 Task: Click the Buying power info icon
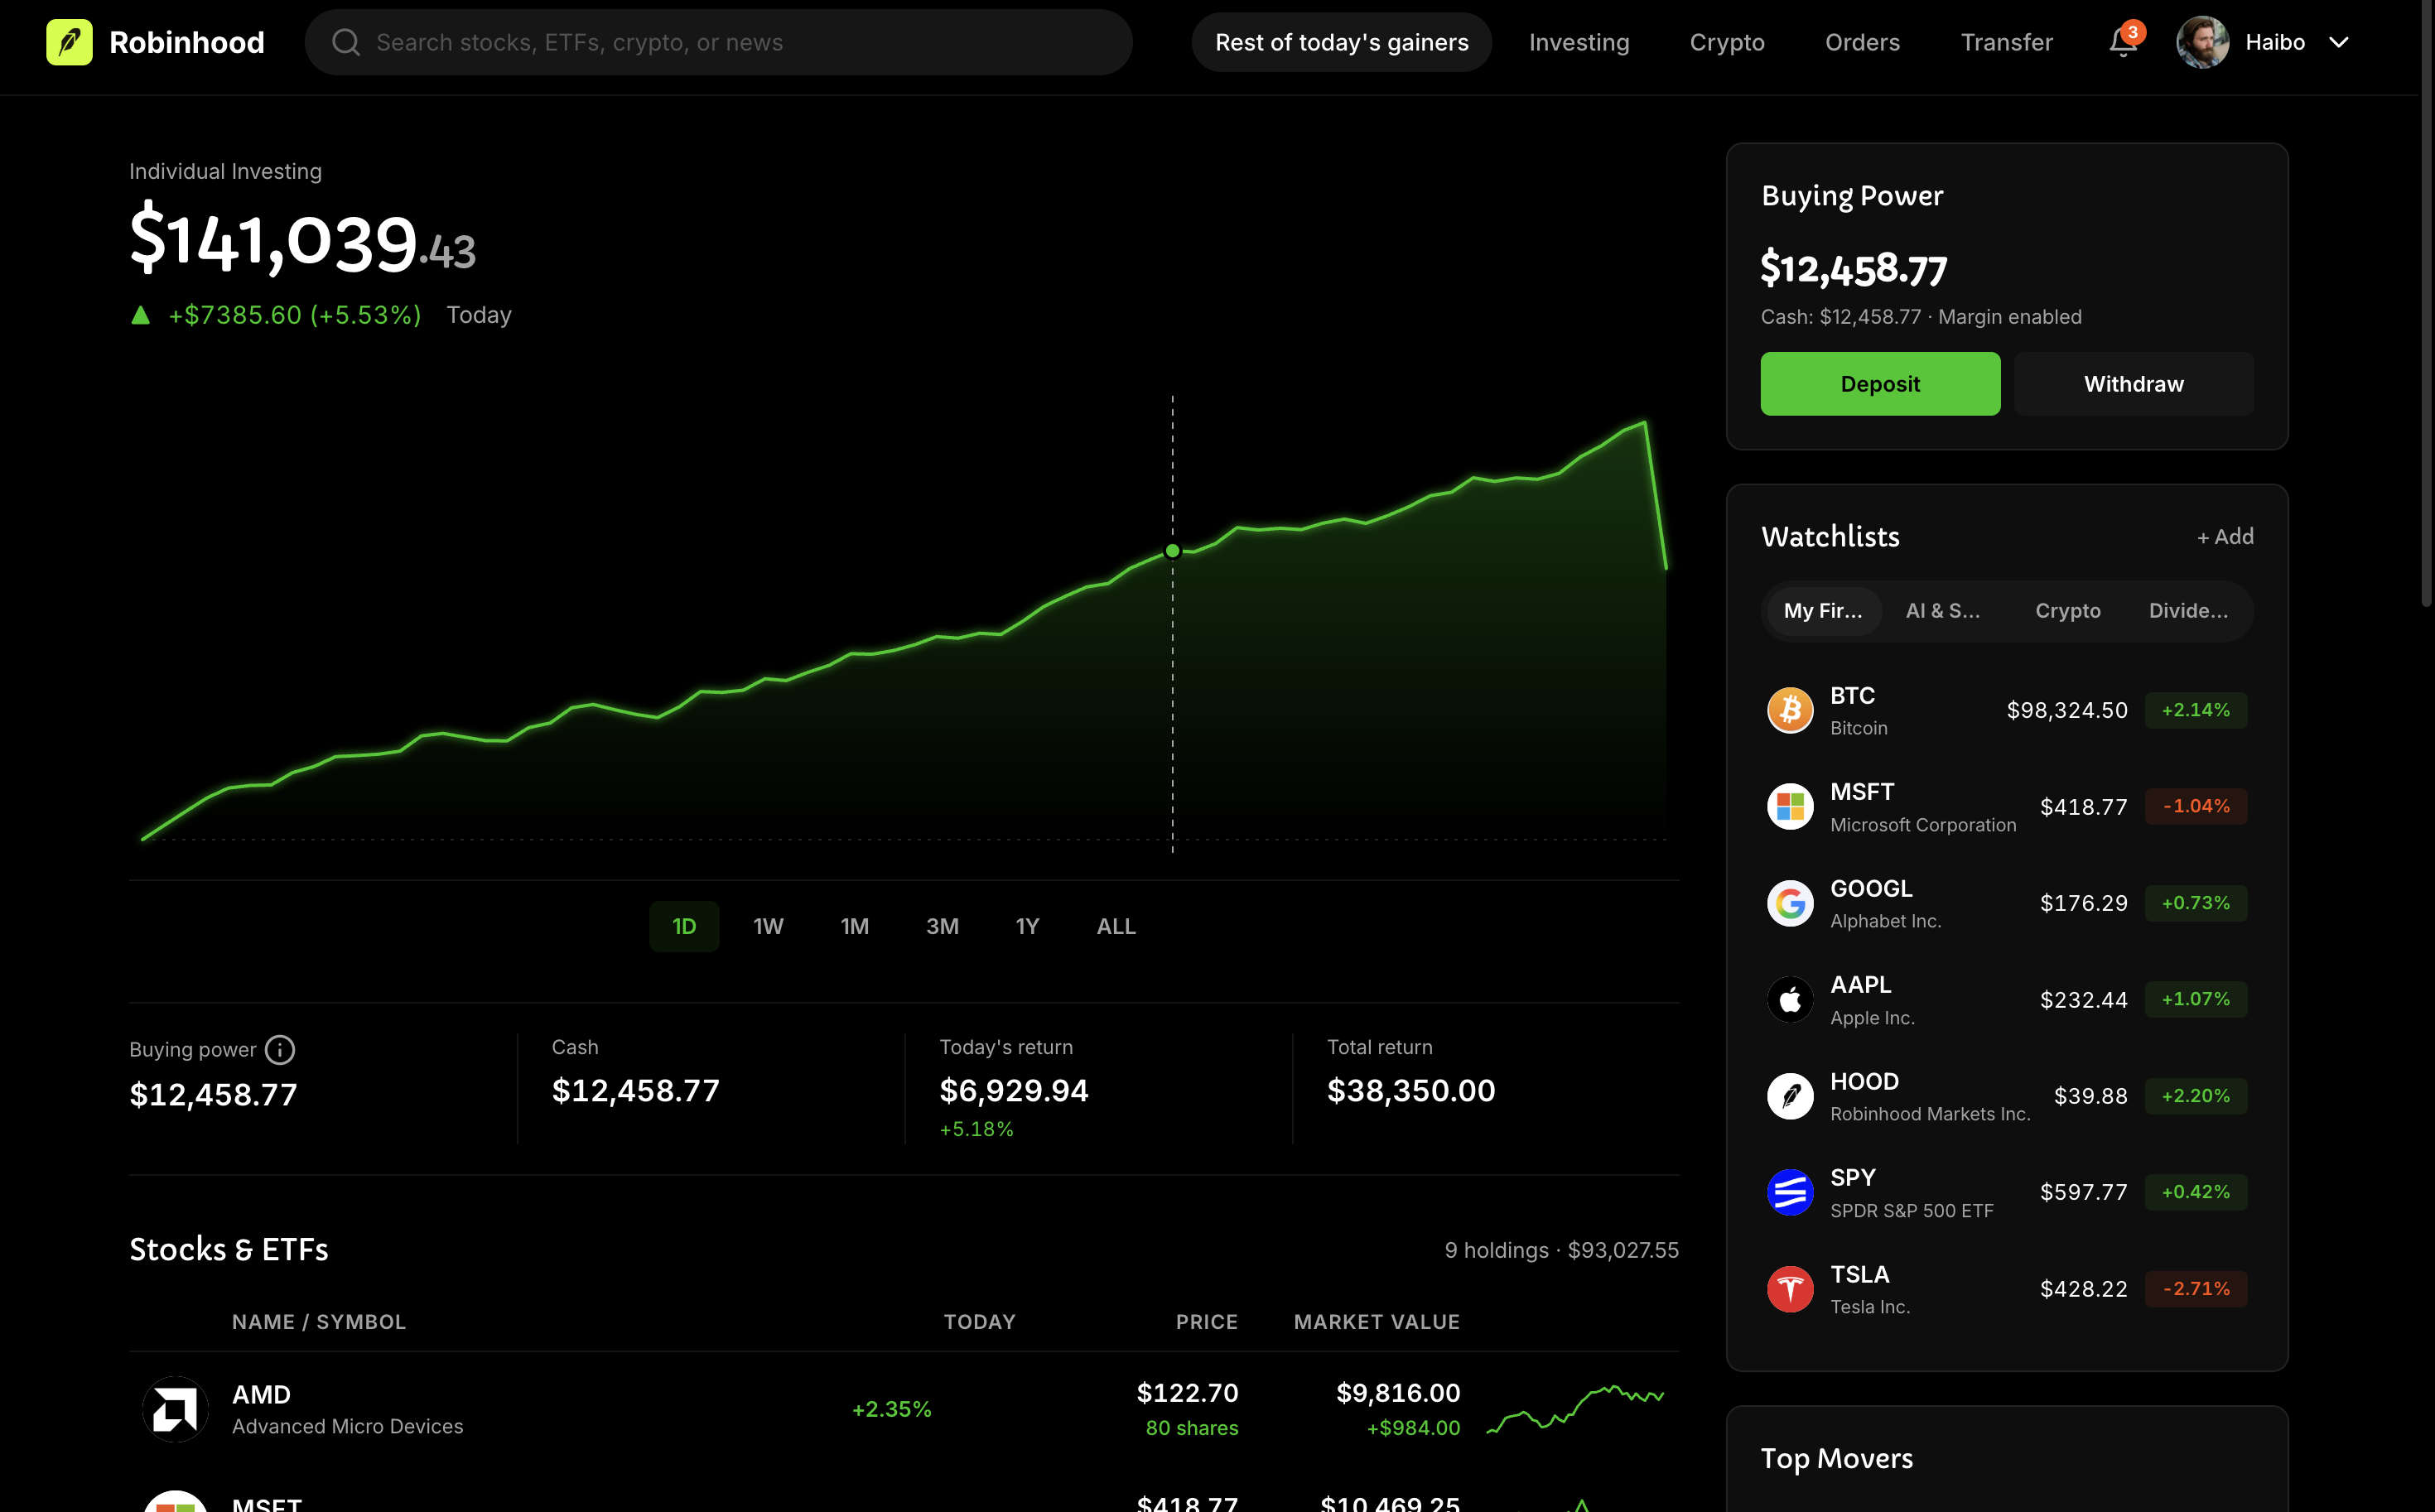(x=280, y=1049)
